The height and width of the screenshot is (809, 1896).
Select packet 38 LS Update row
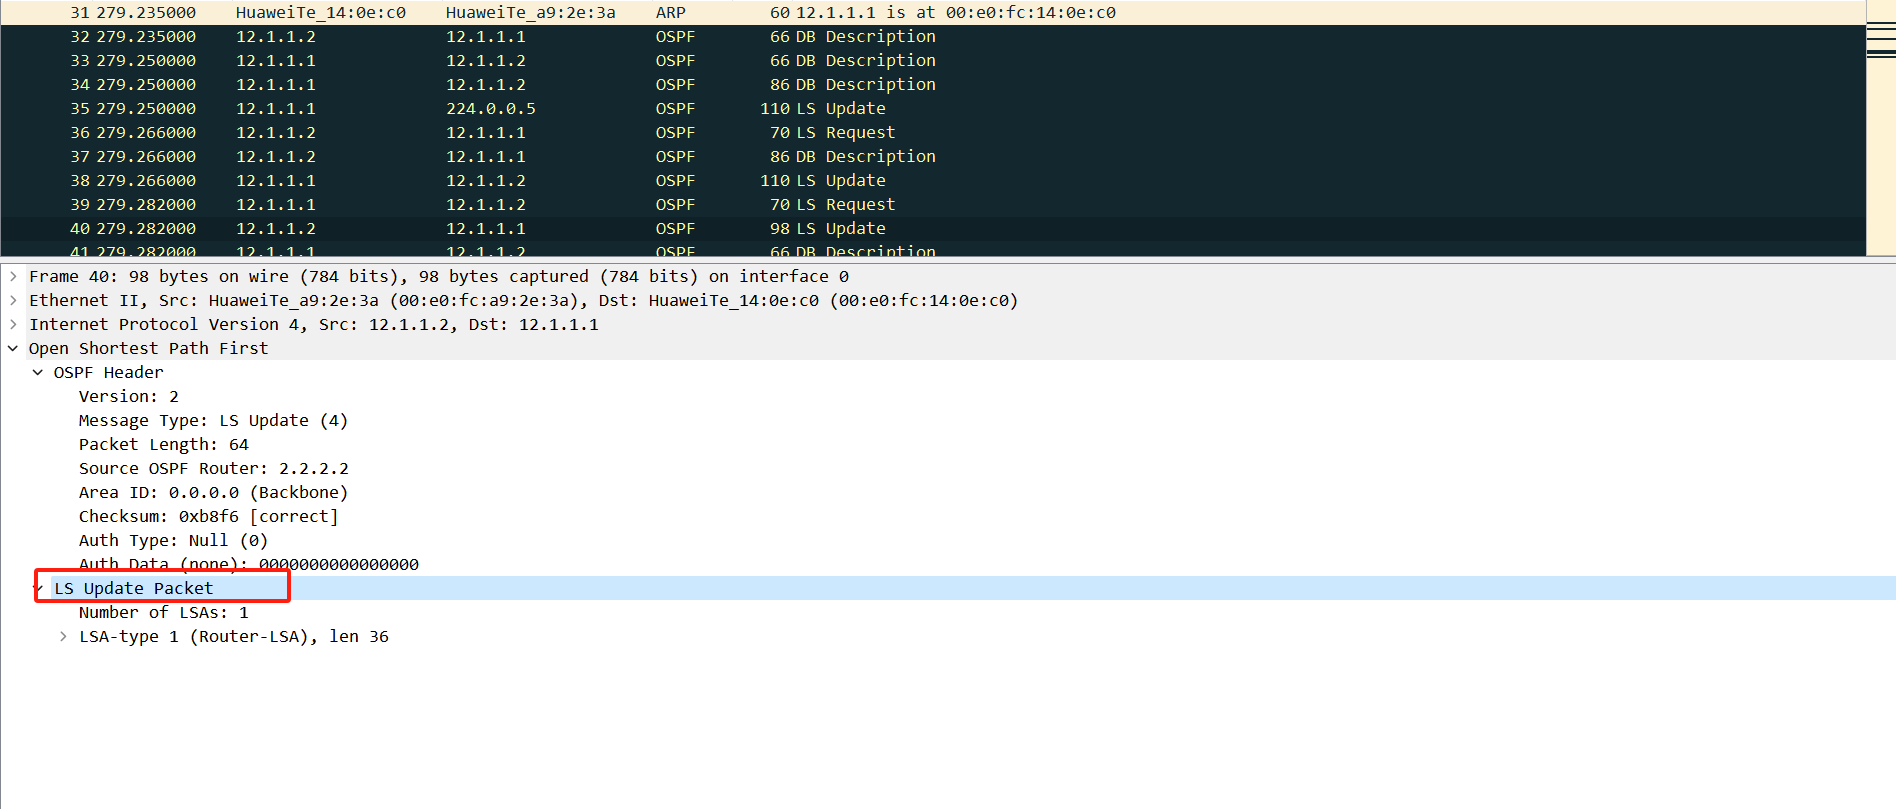click(x=933, y=181)
